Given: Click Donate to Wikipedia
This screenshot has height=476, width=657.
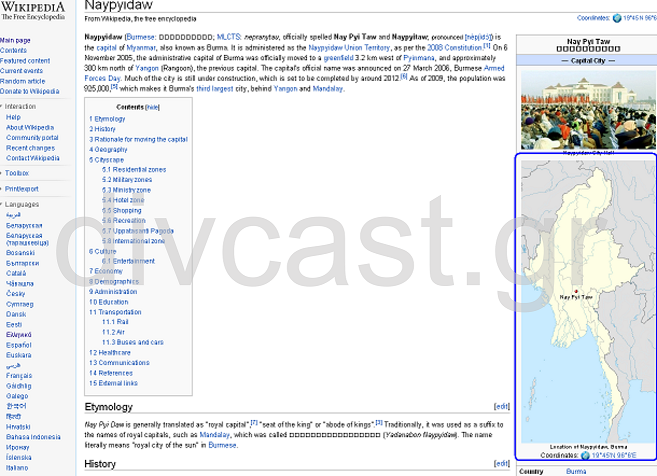Looking at the screenshot, I should click(x=29, y=91).
